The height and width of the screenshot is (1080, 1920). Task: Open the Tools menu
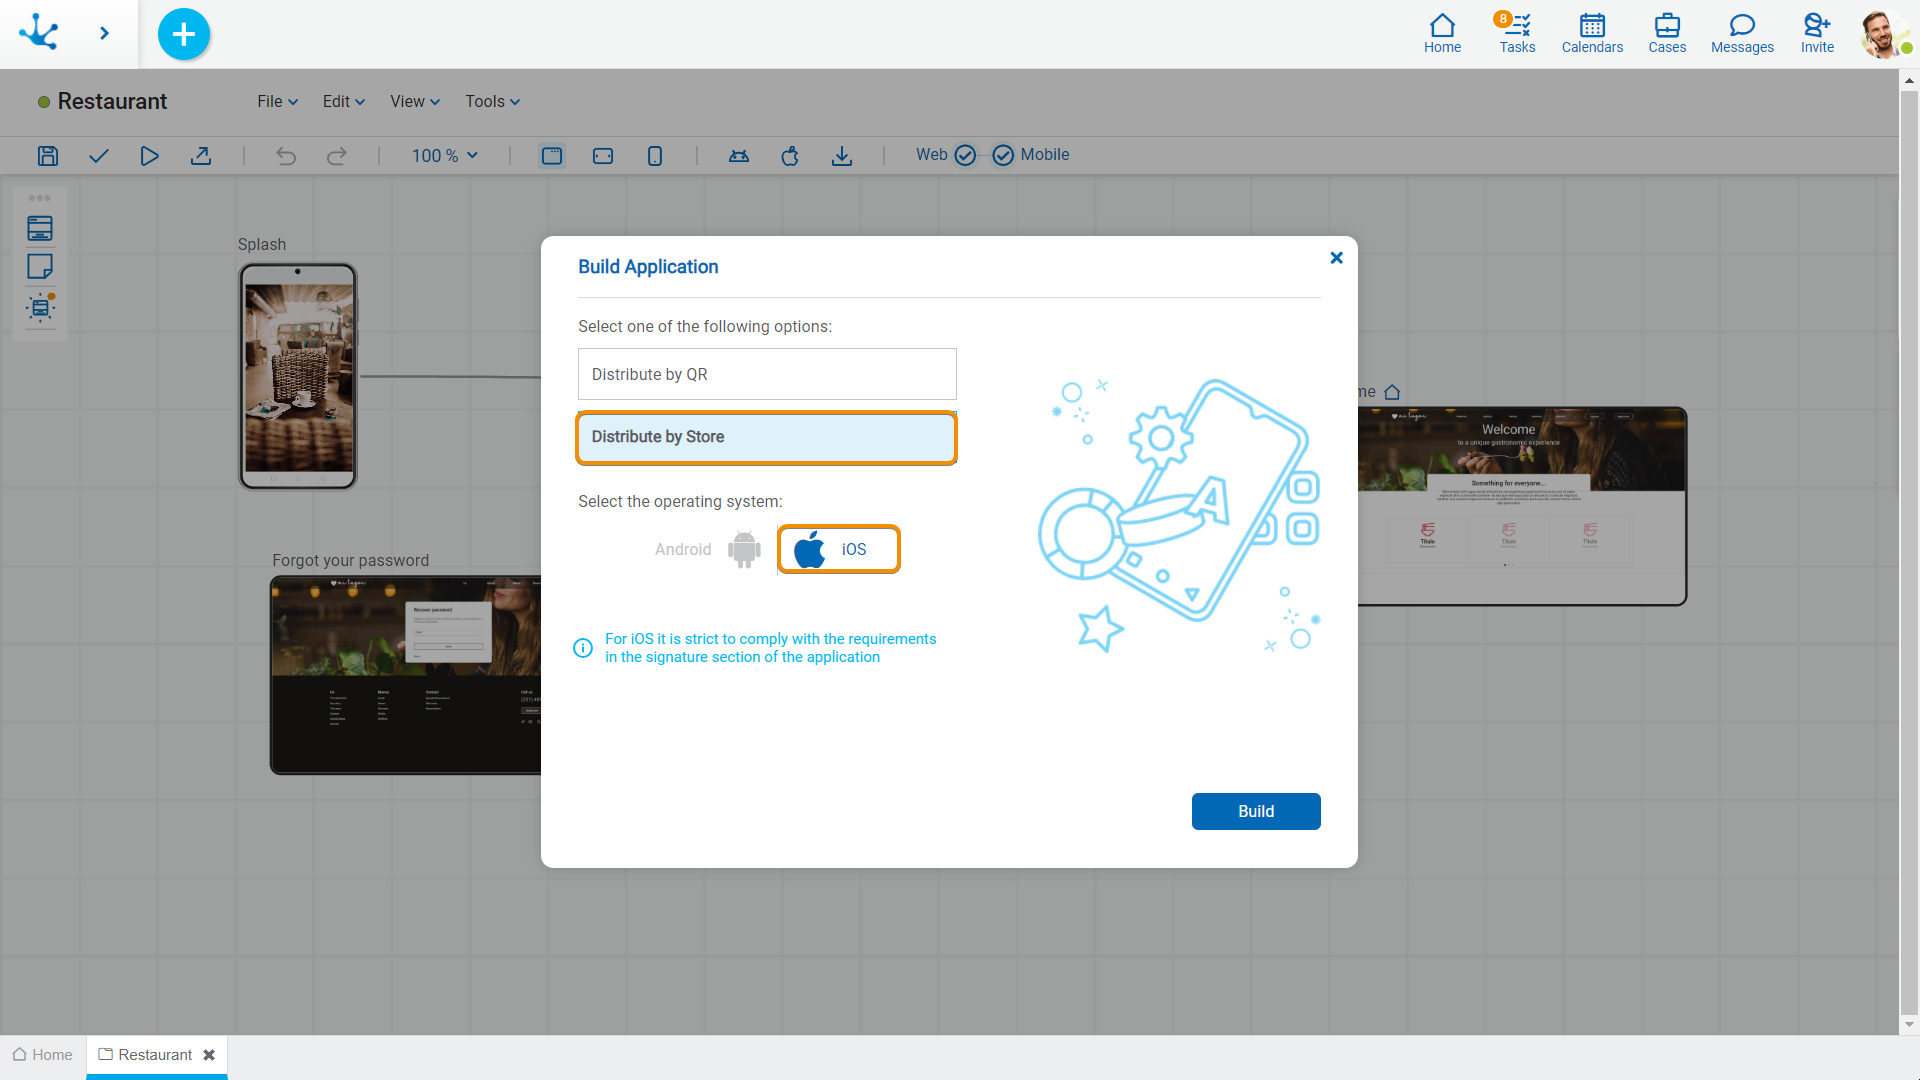(x=492, y=102)
